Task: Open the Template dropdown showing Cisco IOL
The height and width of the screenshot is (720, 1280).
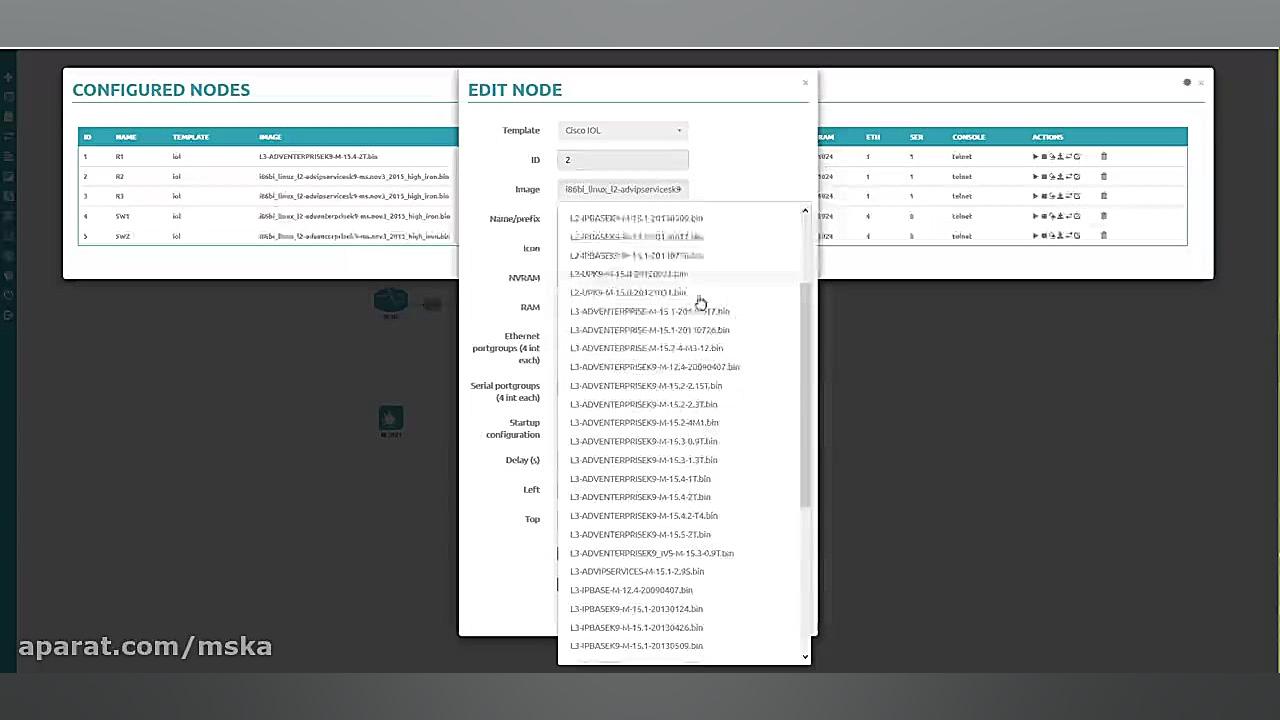Action: point(622,130)
